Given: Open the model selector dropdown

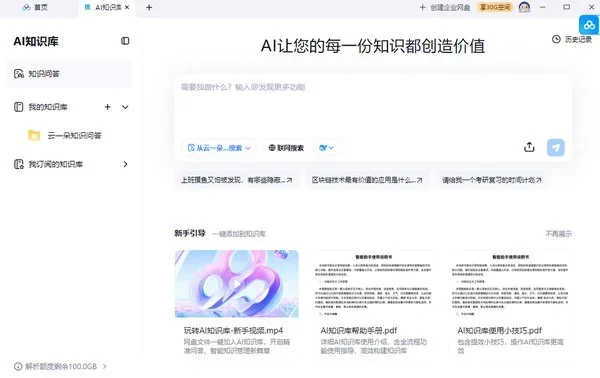Looking at the screenshot, I should coord(326,148).
